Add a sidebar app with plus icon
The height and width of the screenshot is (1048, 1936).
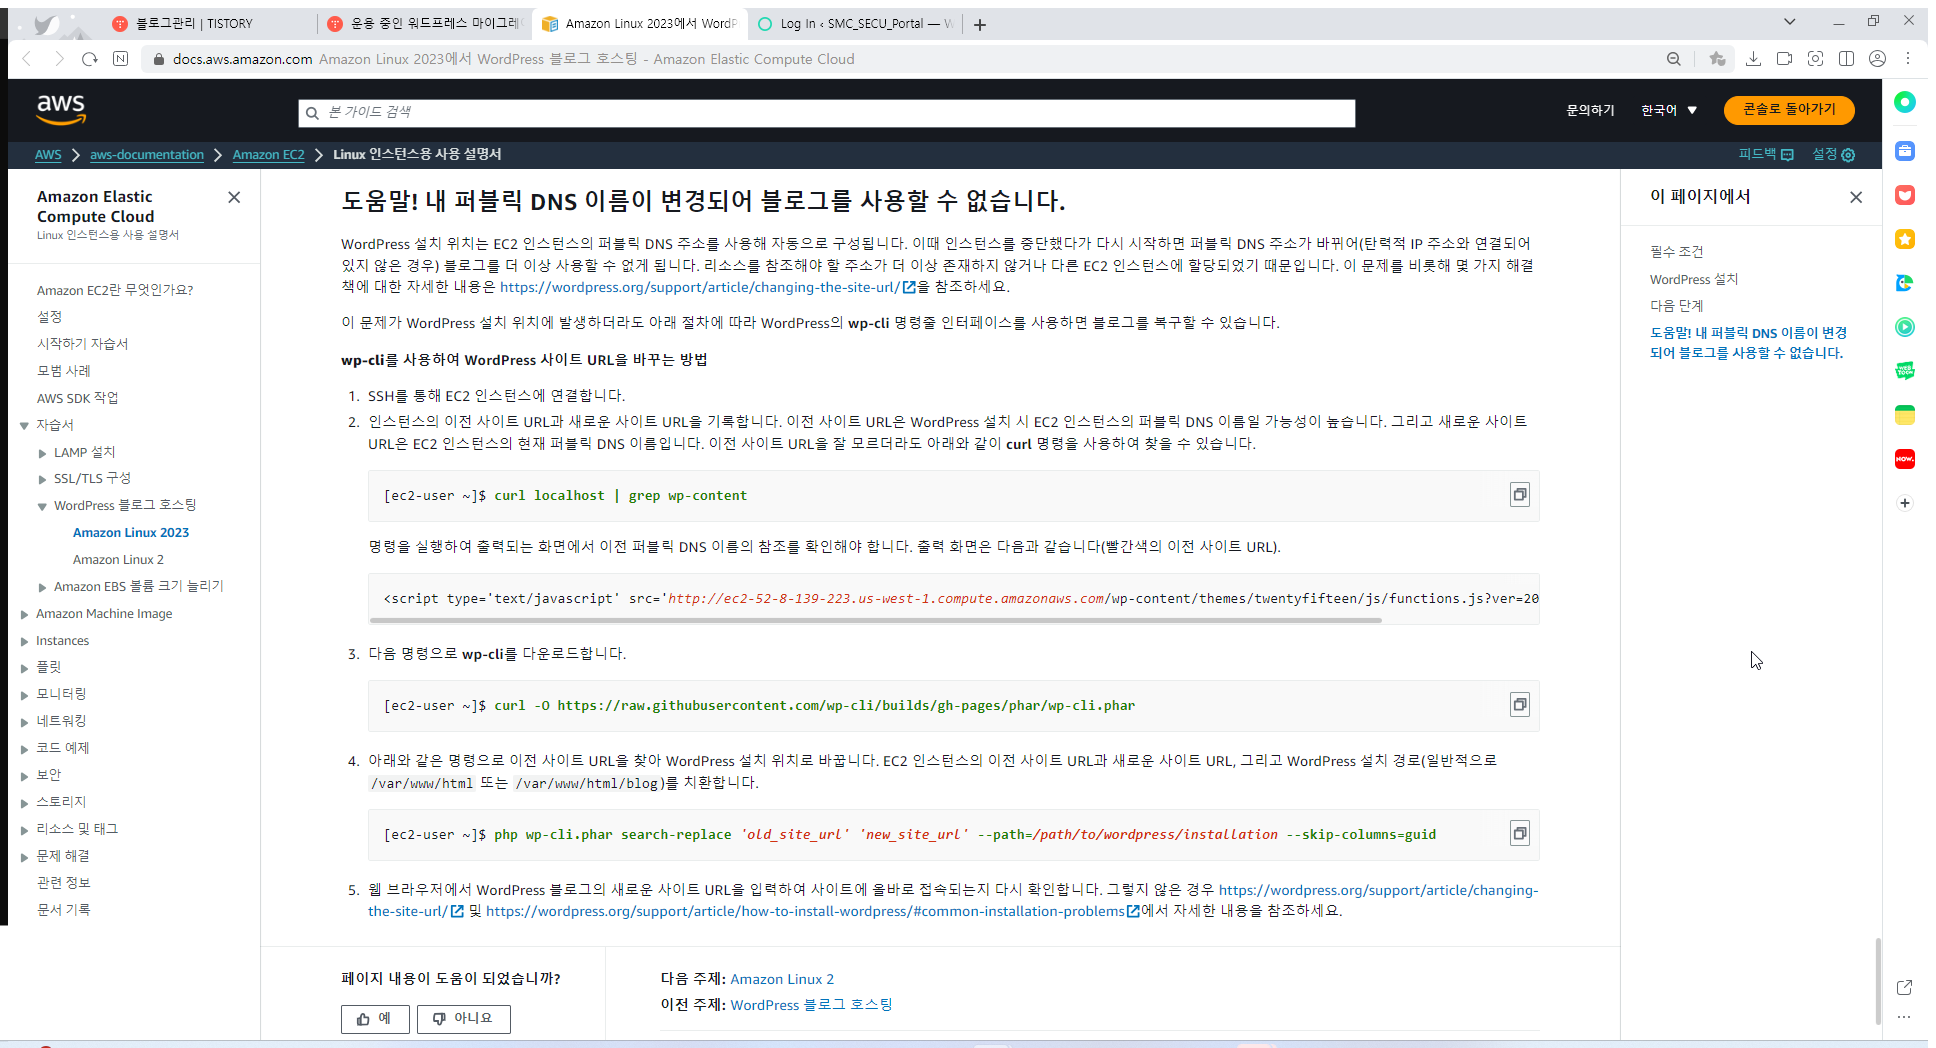tap(1905, 503)
